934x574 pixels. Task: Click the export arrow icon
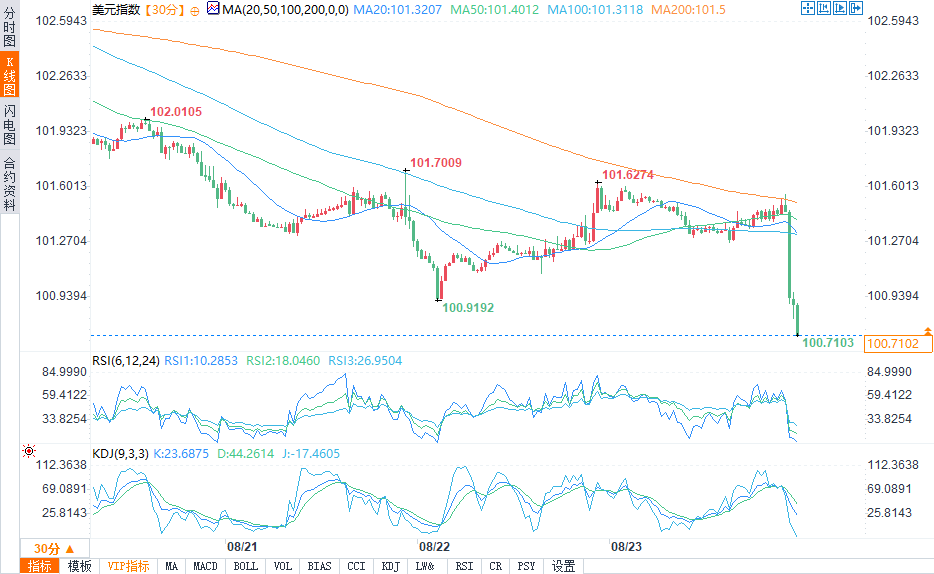[x=856, y=8]
